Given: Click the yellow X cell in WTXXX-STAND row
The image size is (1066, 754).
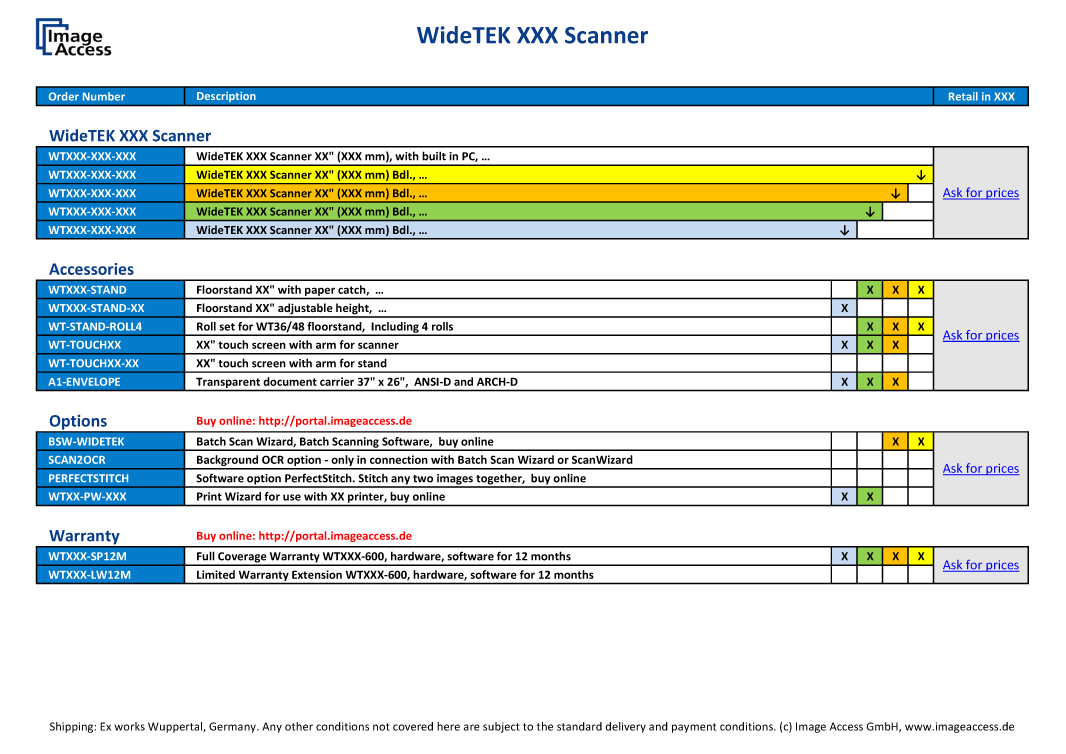Looking at the screenshot, I should pos(921,290).
